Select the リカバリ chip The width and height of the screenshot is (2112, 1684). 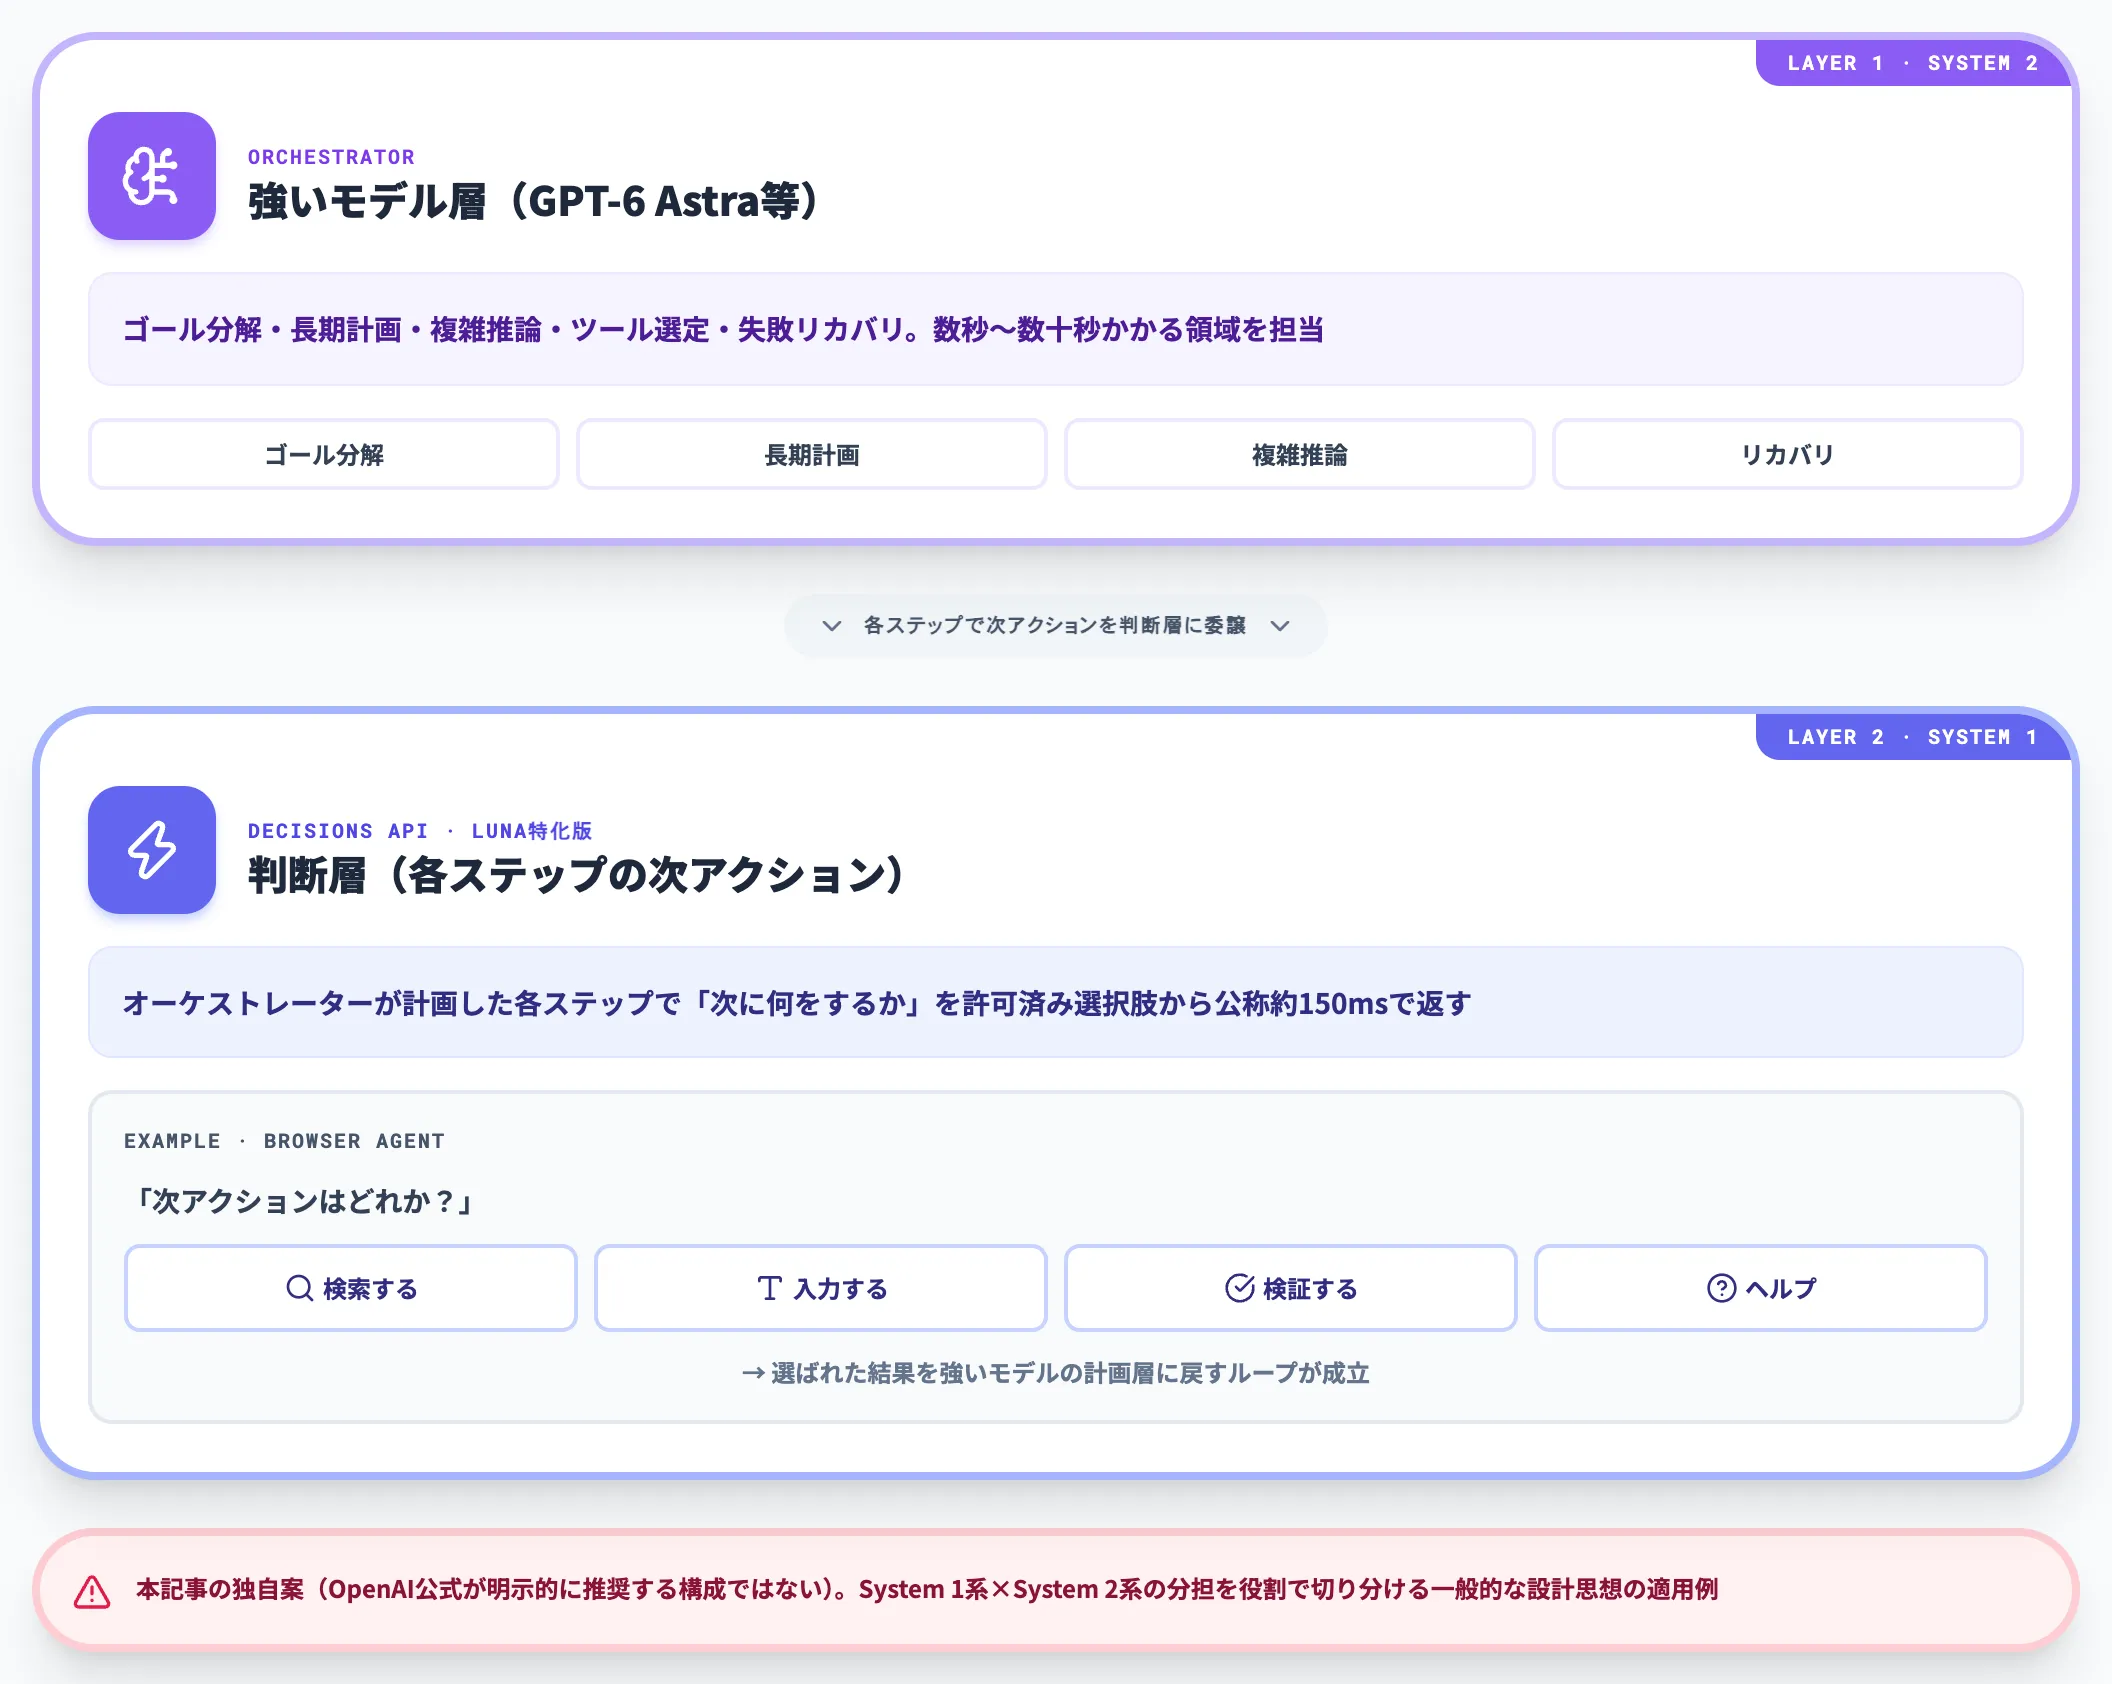pos(1788,455)
